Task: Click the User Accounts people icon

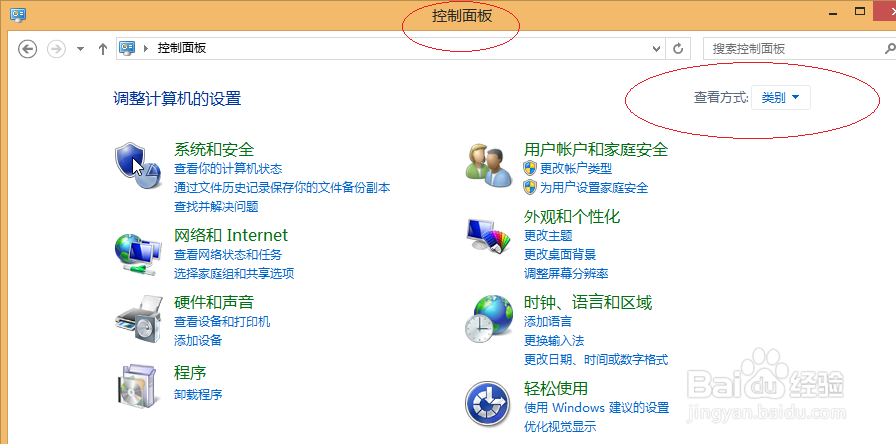Action: [490, 166]
